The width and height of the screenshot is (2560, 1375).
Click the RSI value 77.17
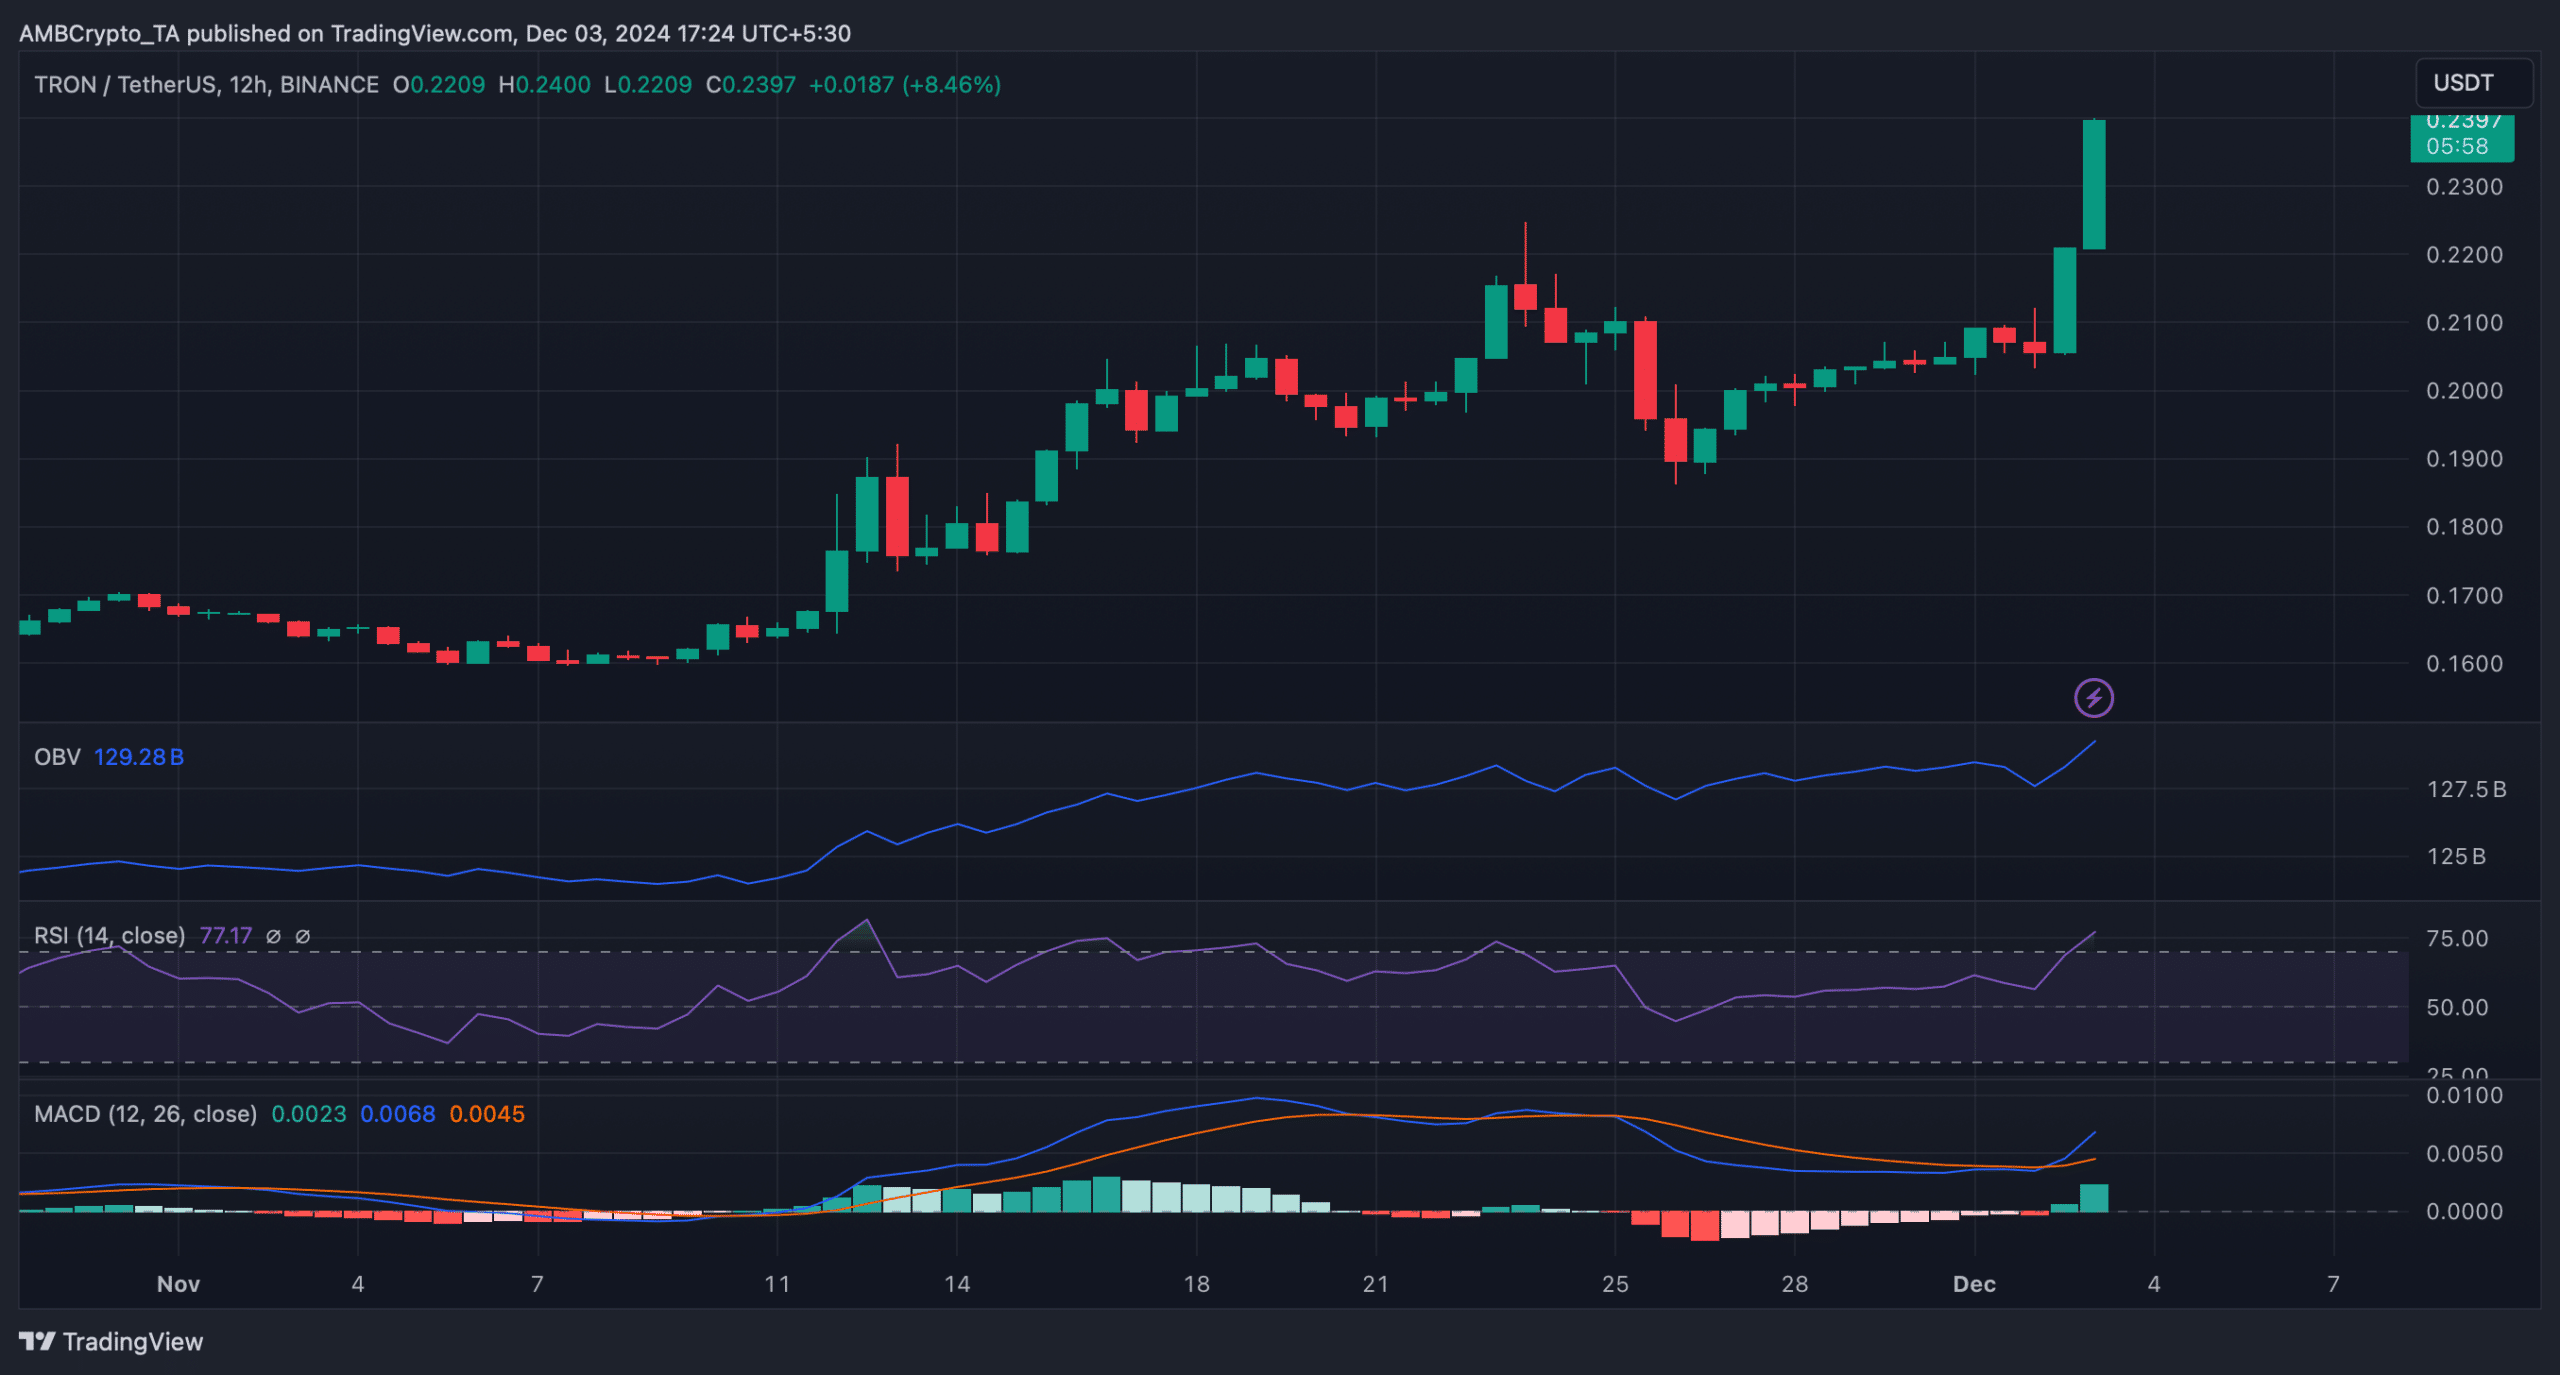tap(226, 936)
